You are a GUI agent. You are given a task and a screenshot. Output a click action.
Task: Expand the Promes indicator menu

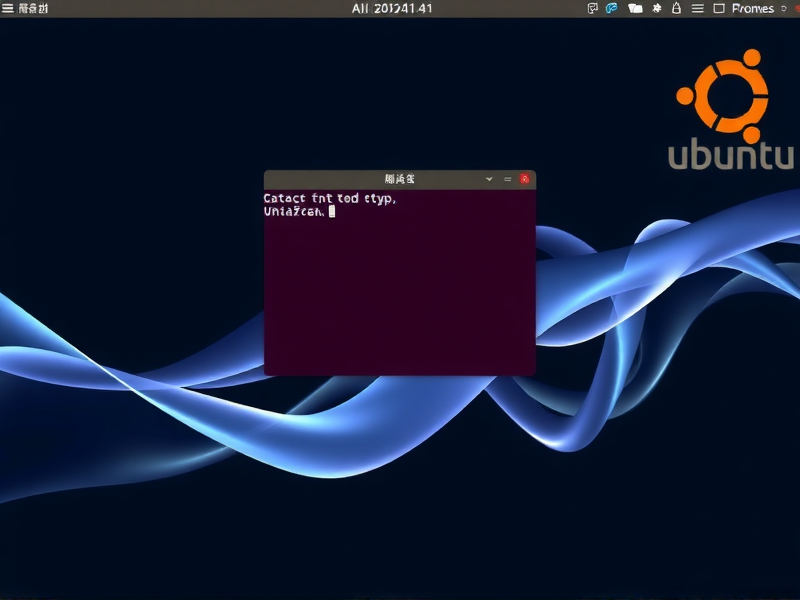[x=752, y=9]
